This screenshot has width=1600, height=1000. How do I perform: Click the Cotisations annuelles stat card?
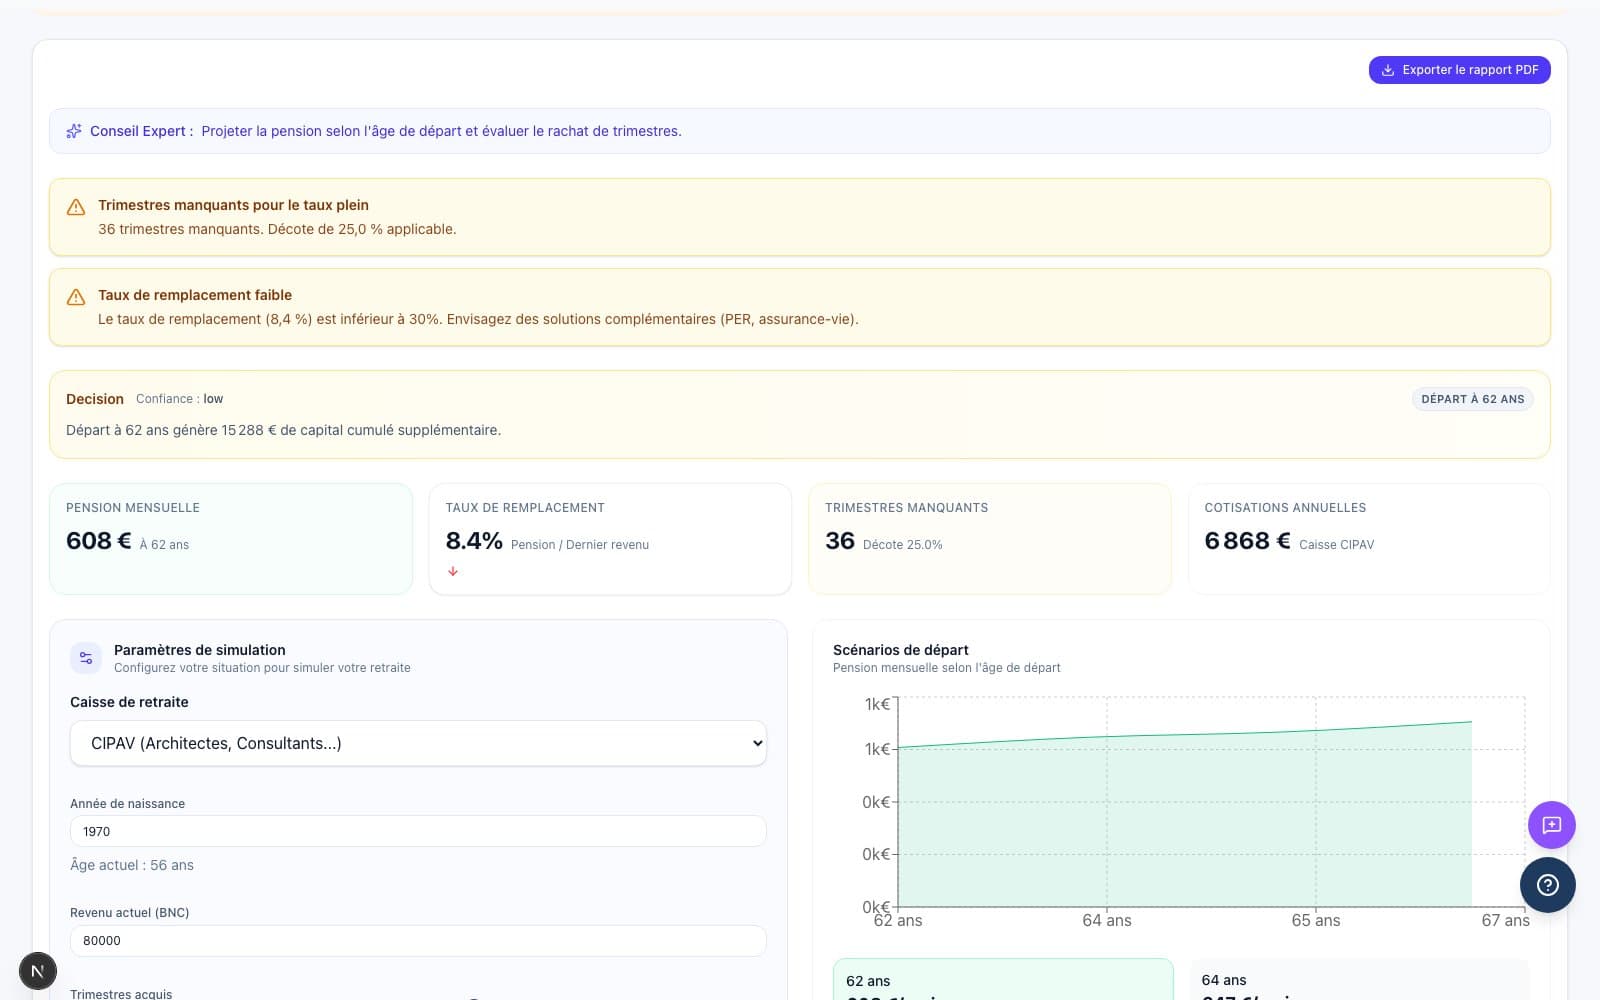point(1368,539)
